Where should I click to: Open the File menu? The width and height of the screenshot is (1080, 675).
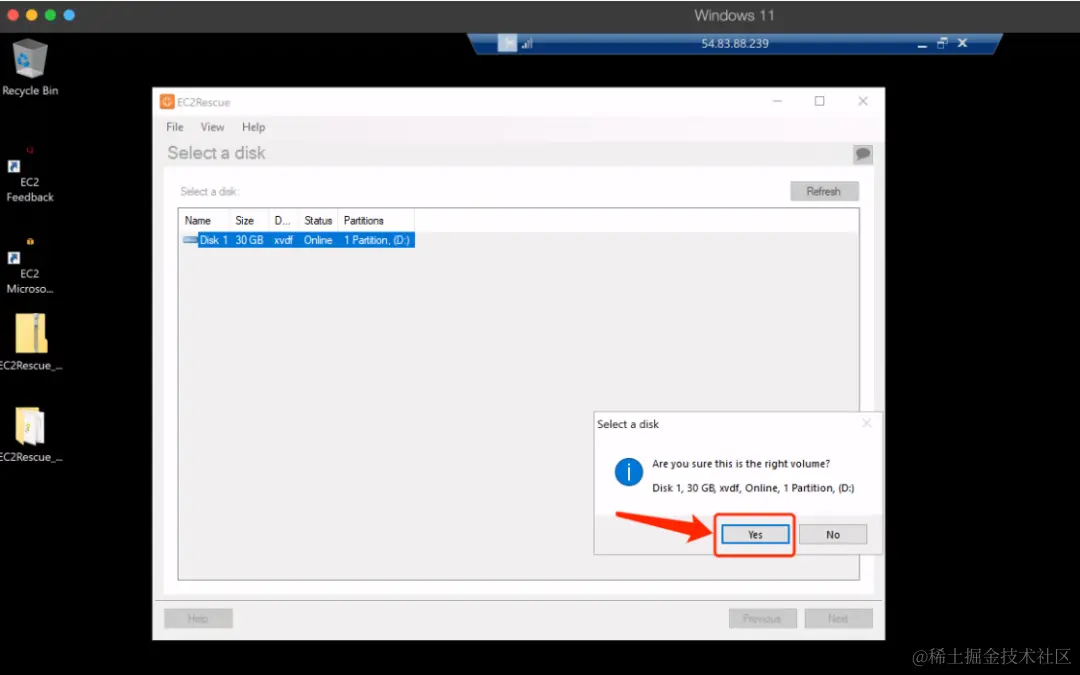(175, 127)
